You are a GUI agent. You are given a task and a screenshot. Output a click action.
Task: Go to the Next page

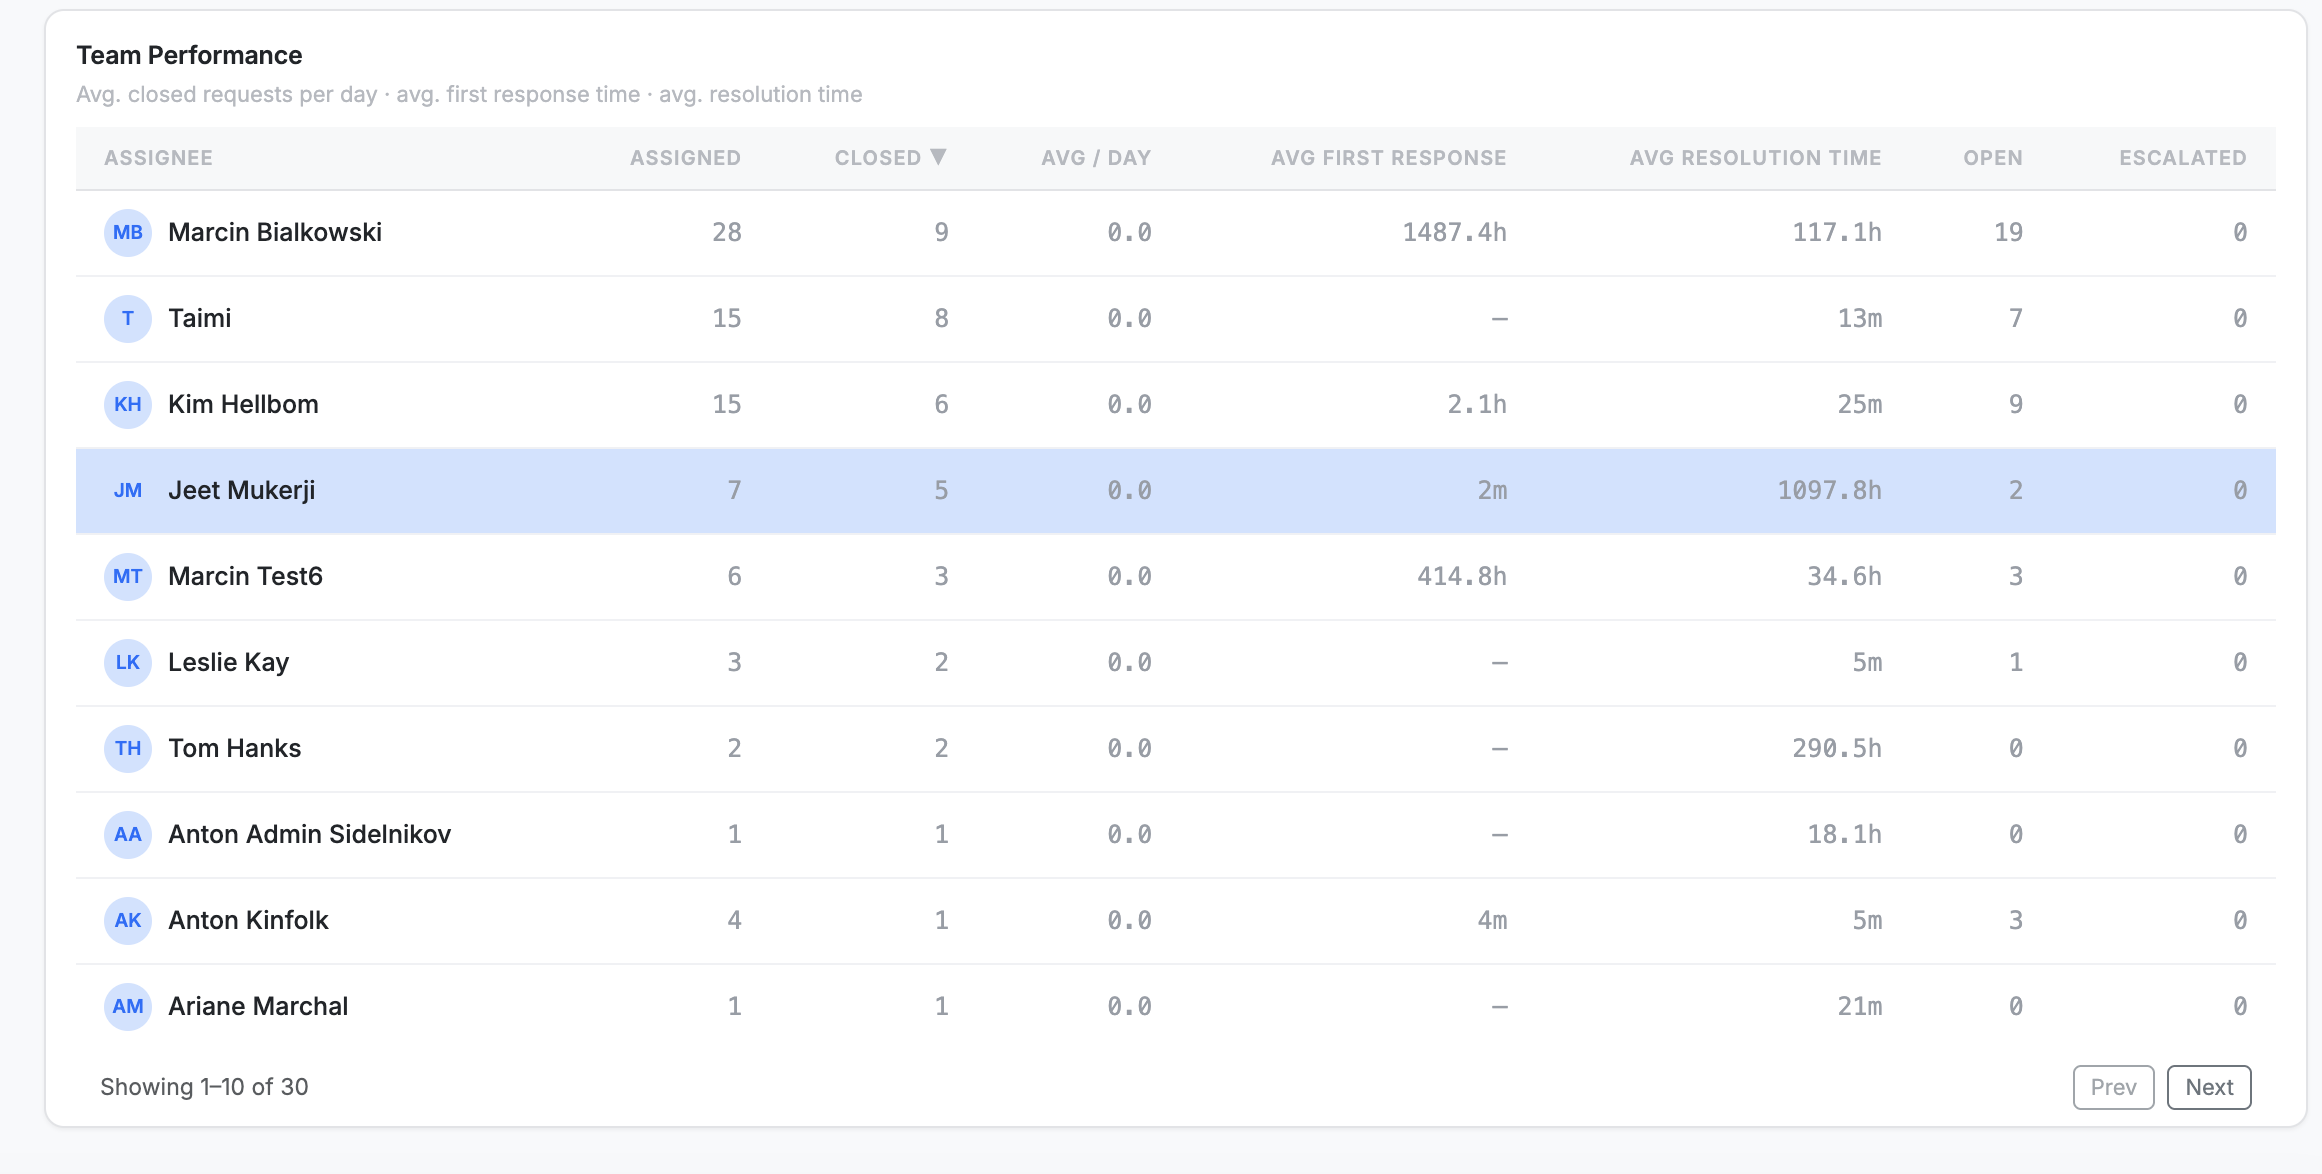pyautogui.click(x=2209, y=1087)
